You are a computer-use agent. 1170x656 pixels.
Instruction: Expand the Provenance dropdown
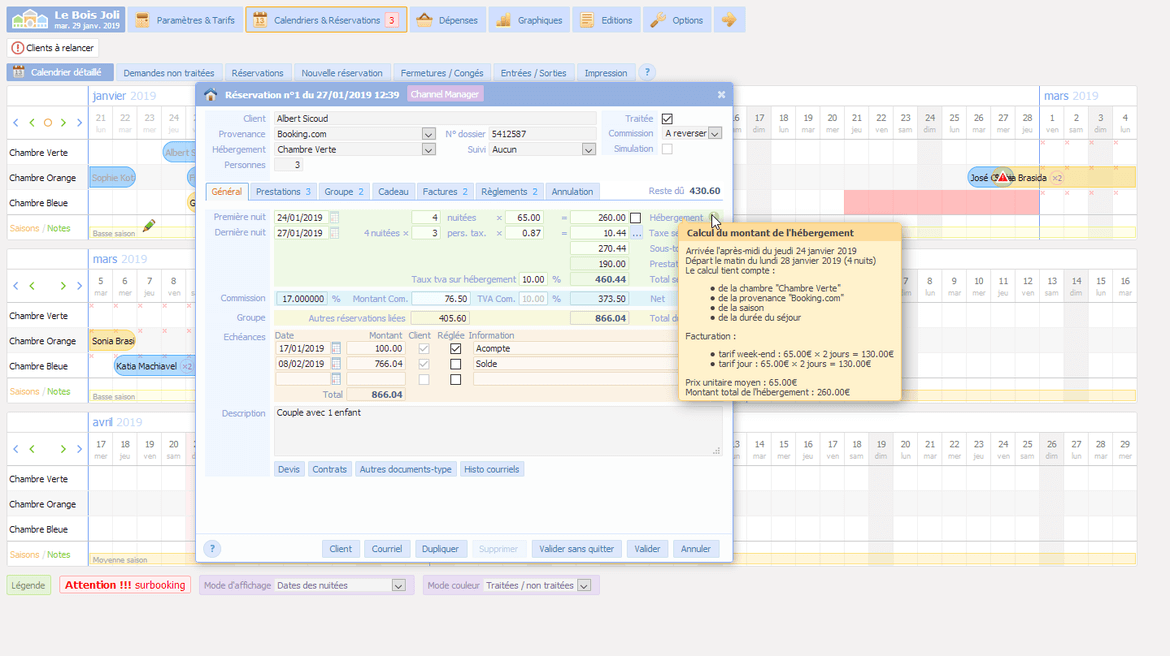pos(428,134)
